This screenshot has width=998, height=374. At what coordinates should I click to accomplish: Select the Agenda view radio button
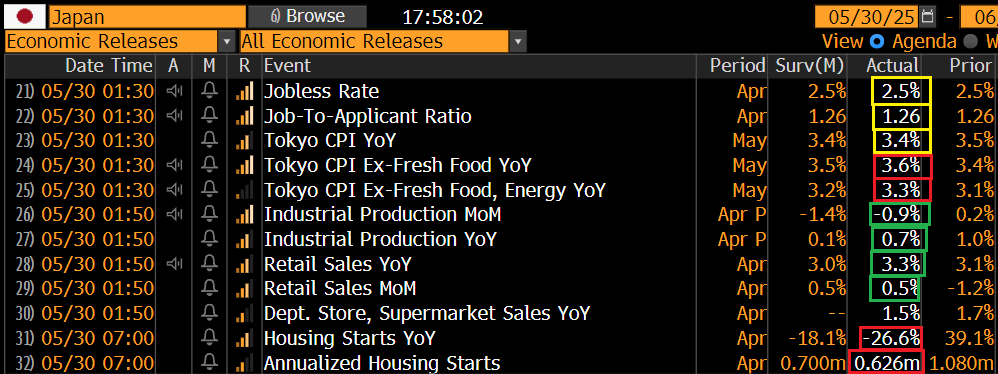tap(877, 42)
